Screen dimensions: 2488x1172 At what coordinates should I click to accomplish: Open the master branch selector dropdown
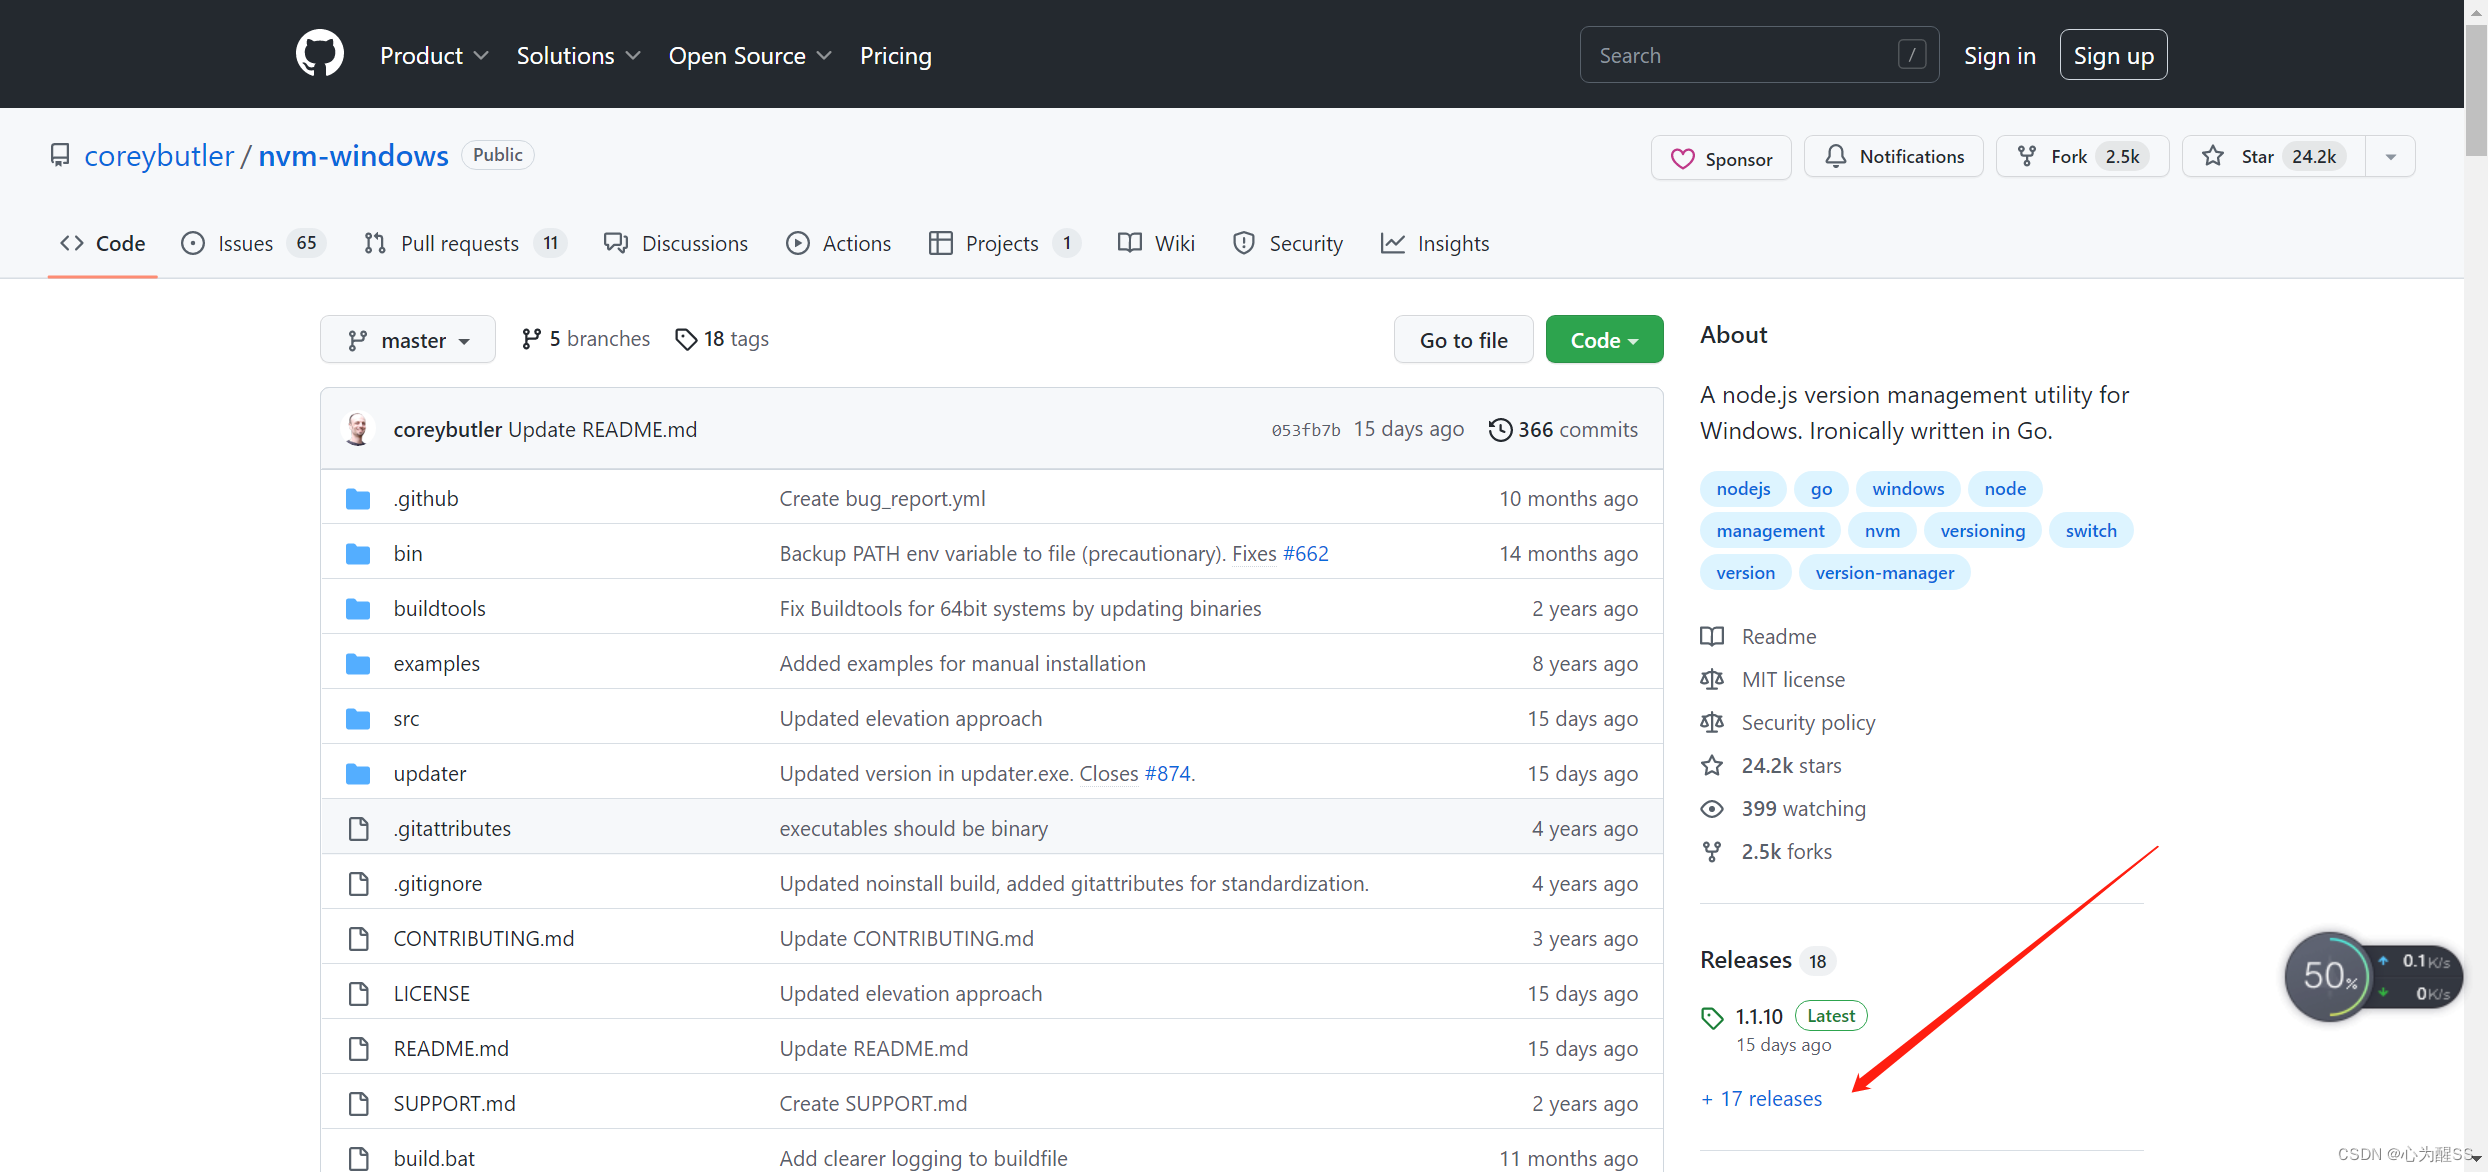[408, 340]
